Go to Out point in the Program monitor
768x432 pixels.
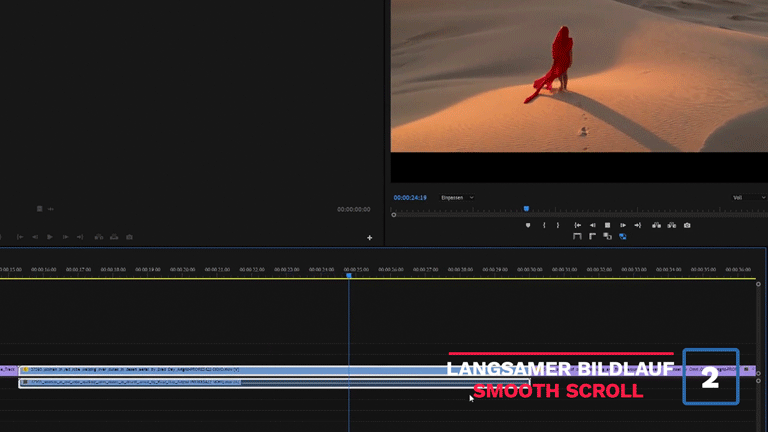click(x=637, y=225)
